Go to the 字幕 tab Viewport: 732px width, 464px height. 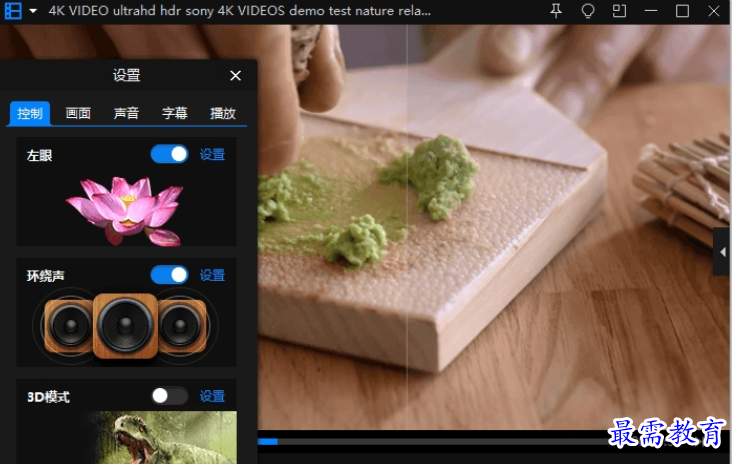coord(175,113)
